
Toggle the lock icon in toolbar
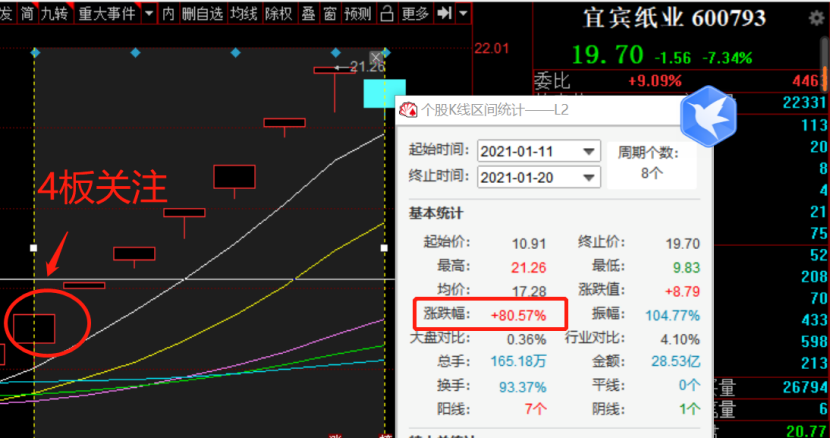[x=387, y=13]
